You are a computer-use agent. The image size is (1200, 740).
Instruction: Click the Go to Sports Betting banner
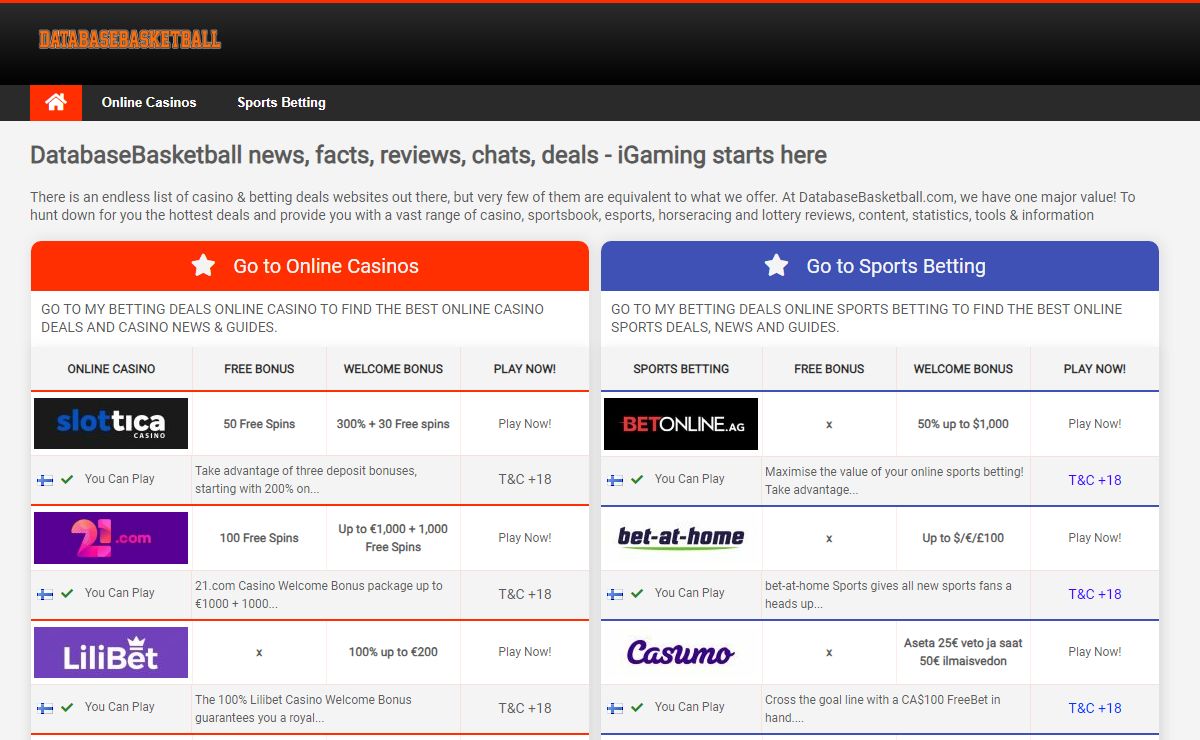880,266
